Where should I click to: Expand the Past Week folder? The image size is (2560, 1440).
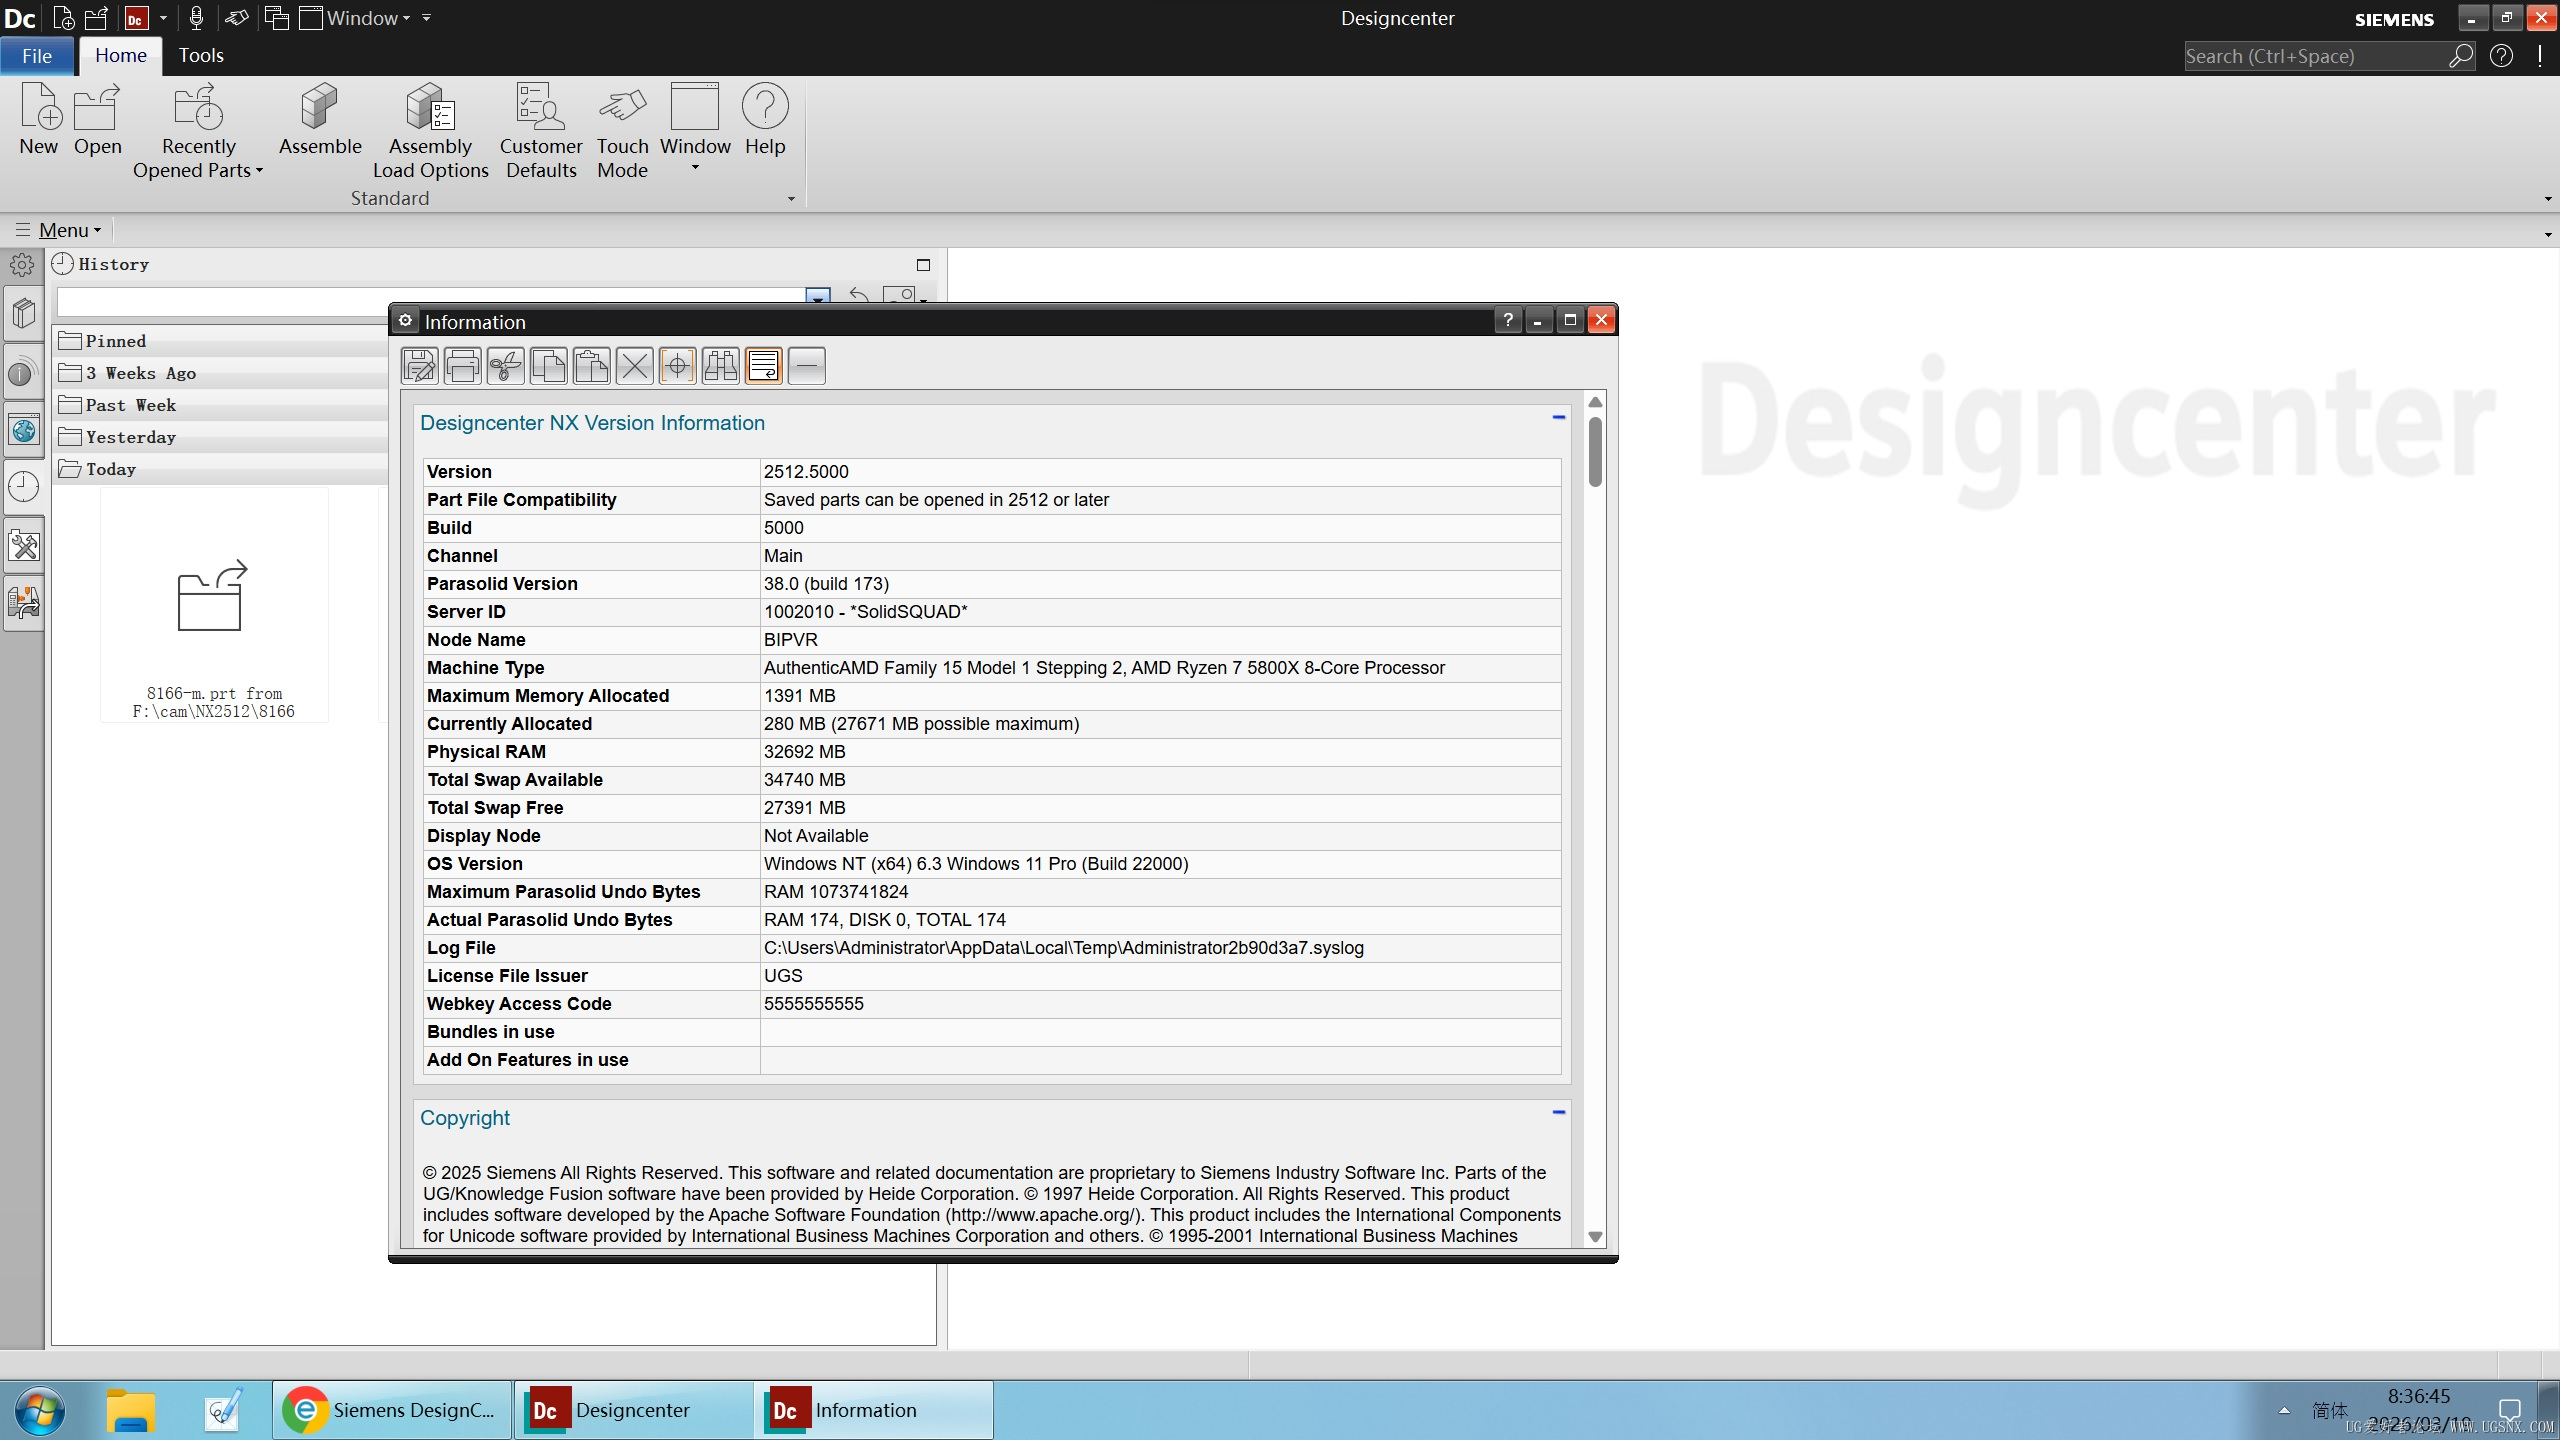point(221,405)
